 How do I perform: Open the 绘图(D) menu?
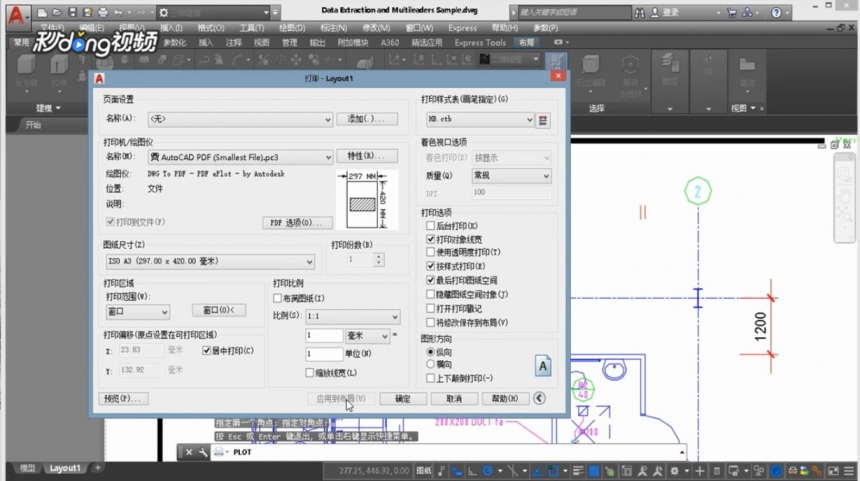tap(292, 28)
